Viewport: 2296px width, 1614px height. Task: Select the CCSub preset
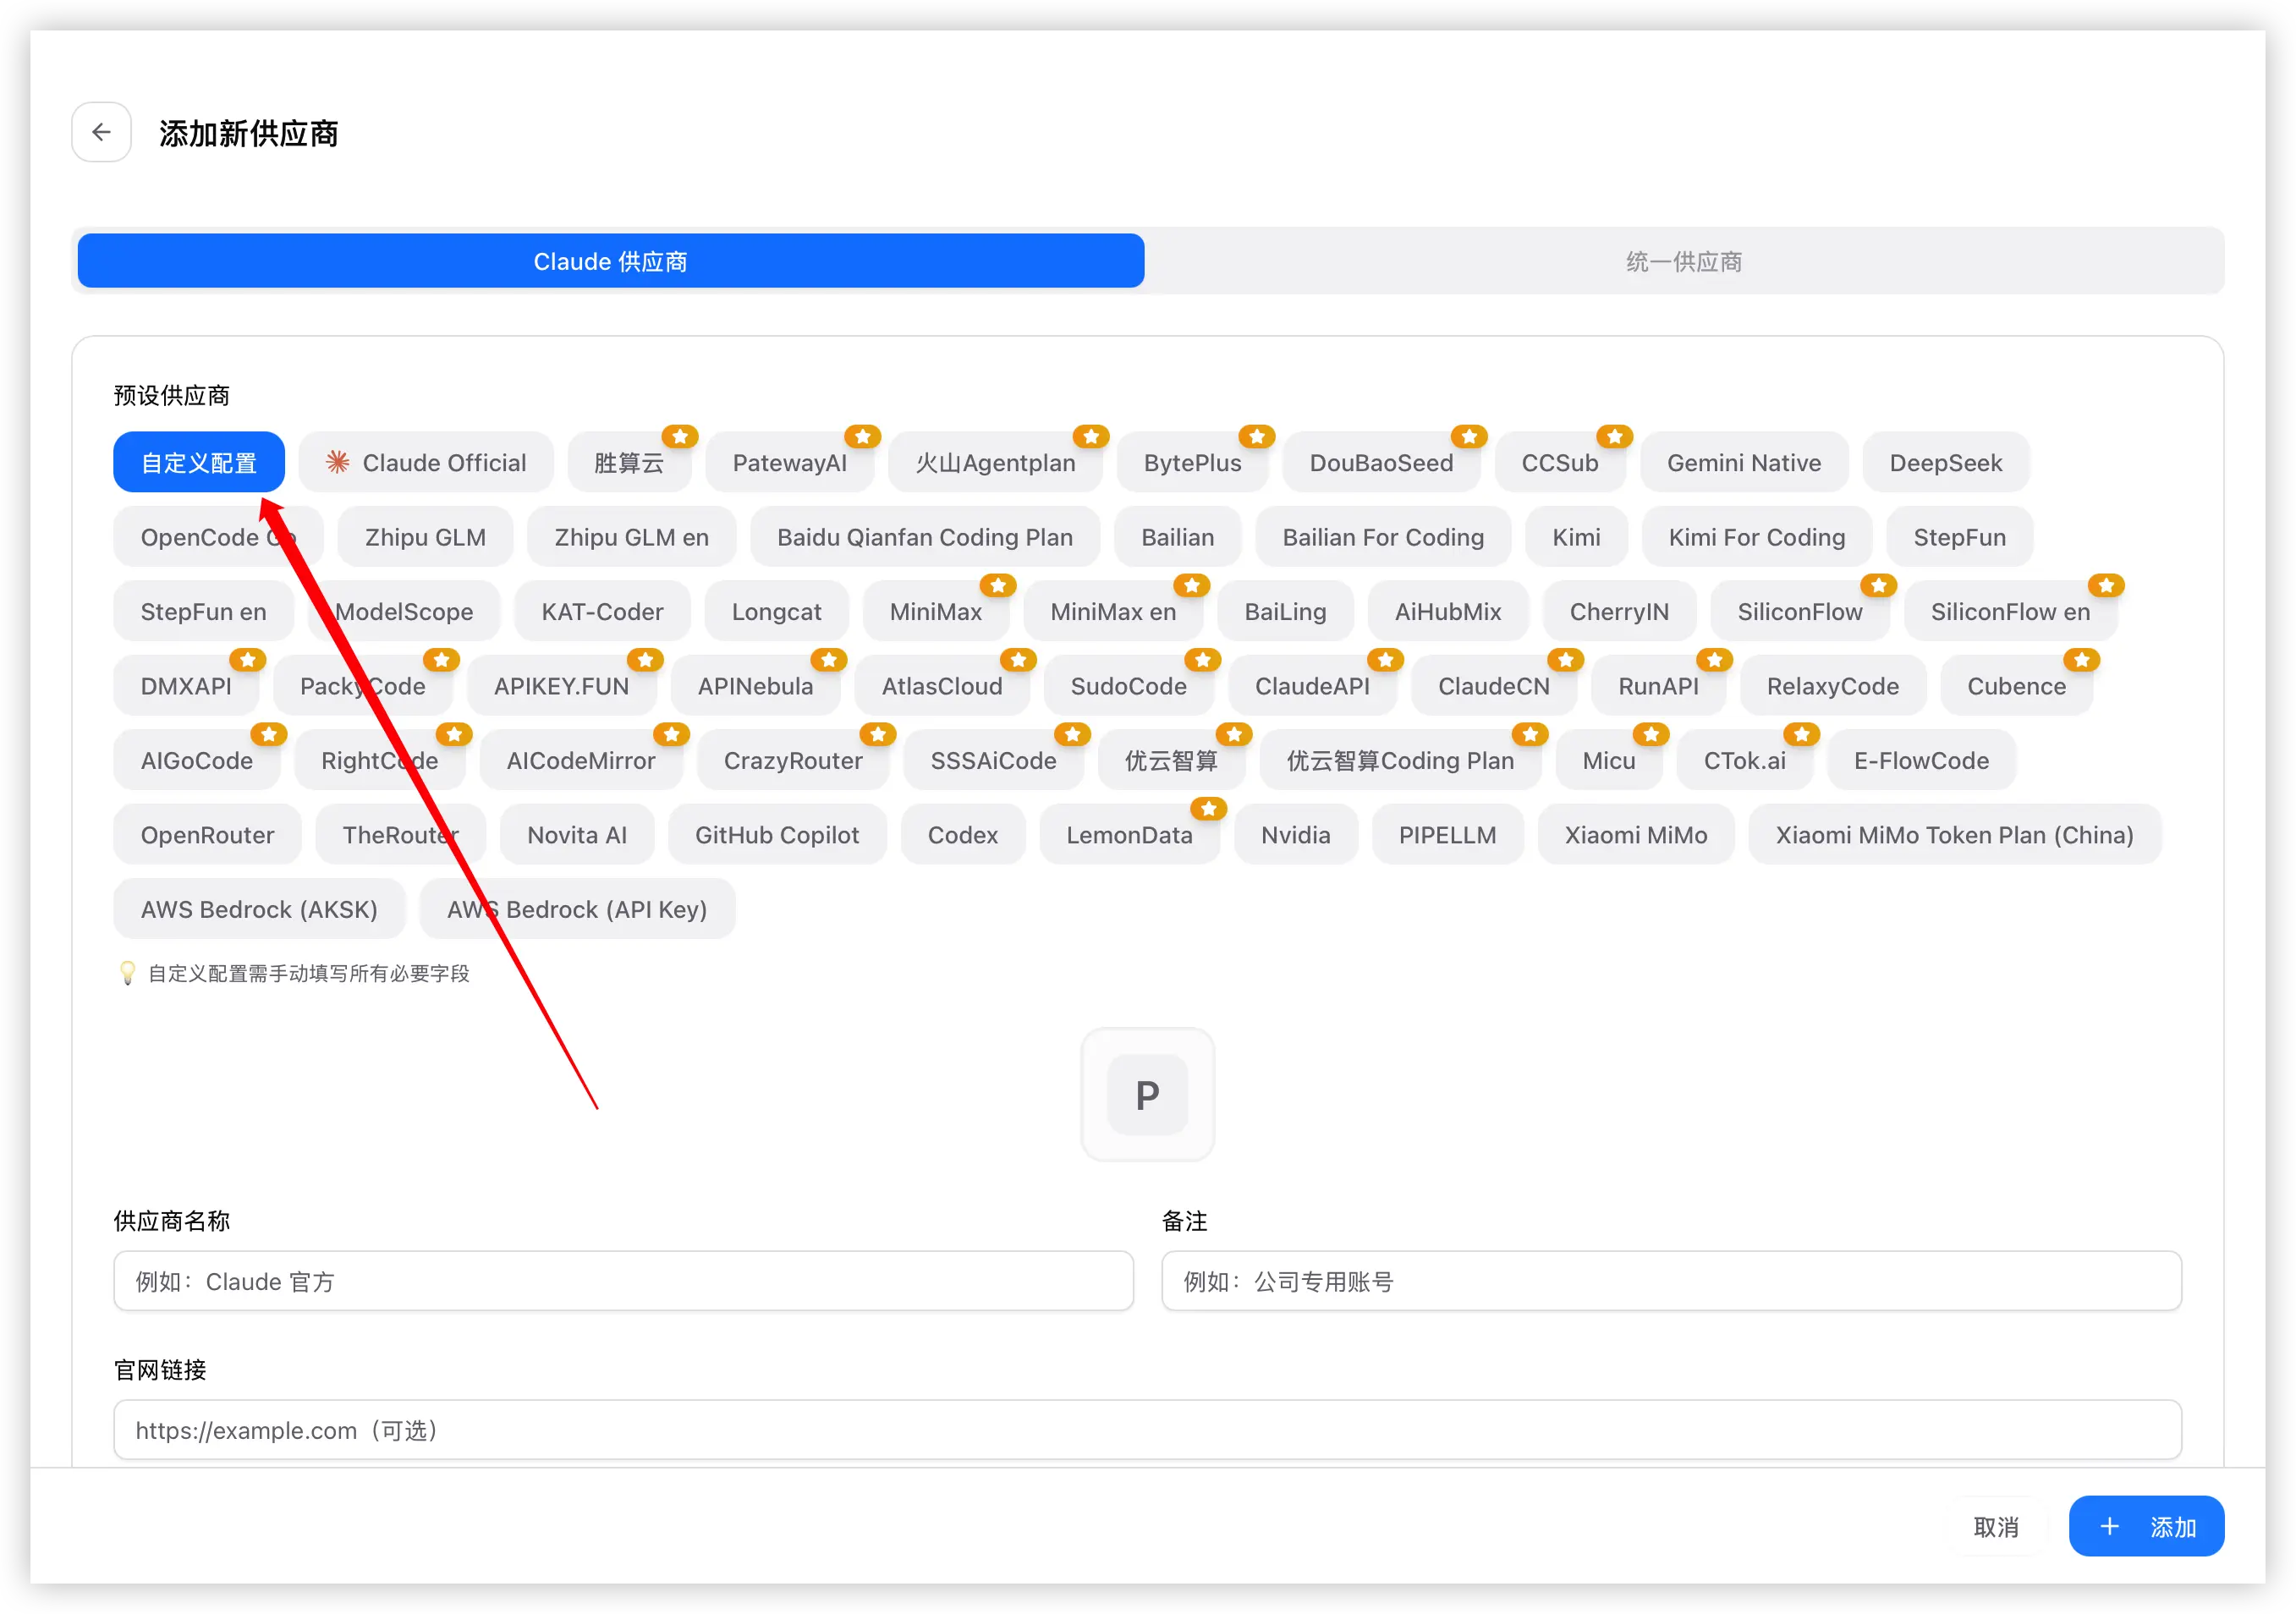(1559, 462)
